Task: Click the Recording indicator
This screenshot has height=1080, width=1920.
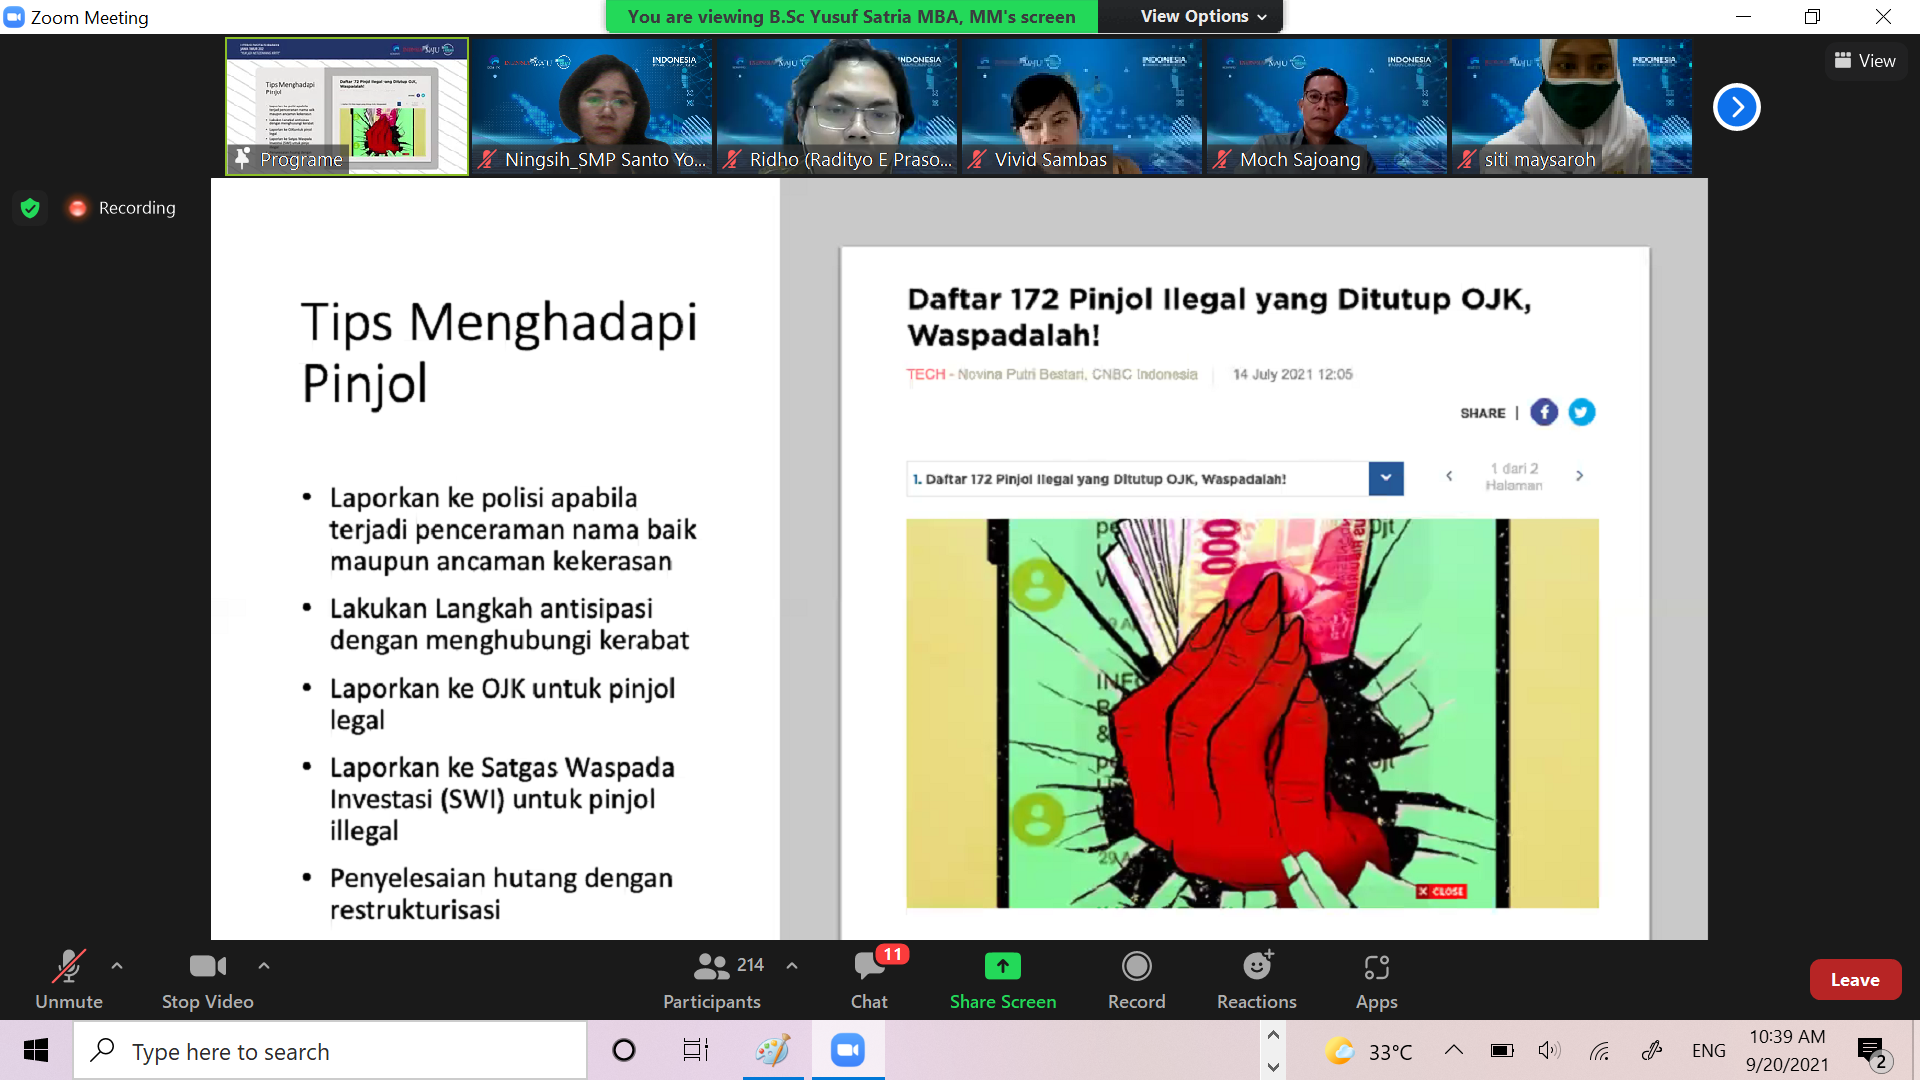Action: [122, 208]
